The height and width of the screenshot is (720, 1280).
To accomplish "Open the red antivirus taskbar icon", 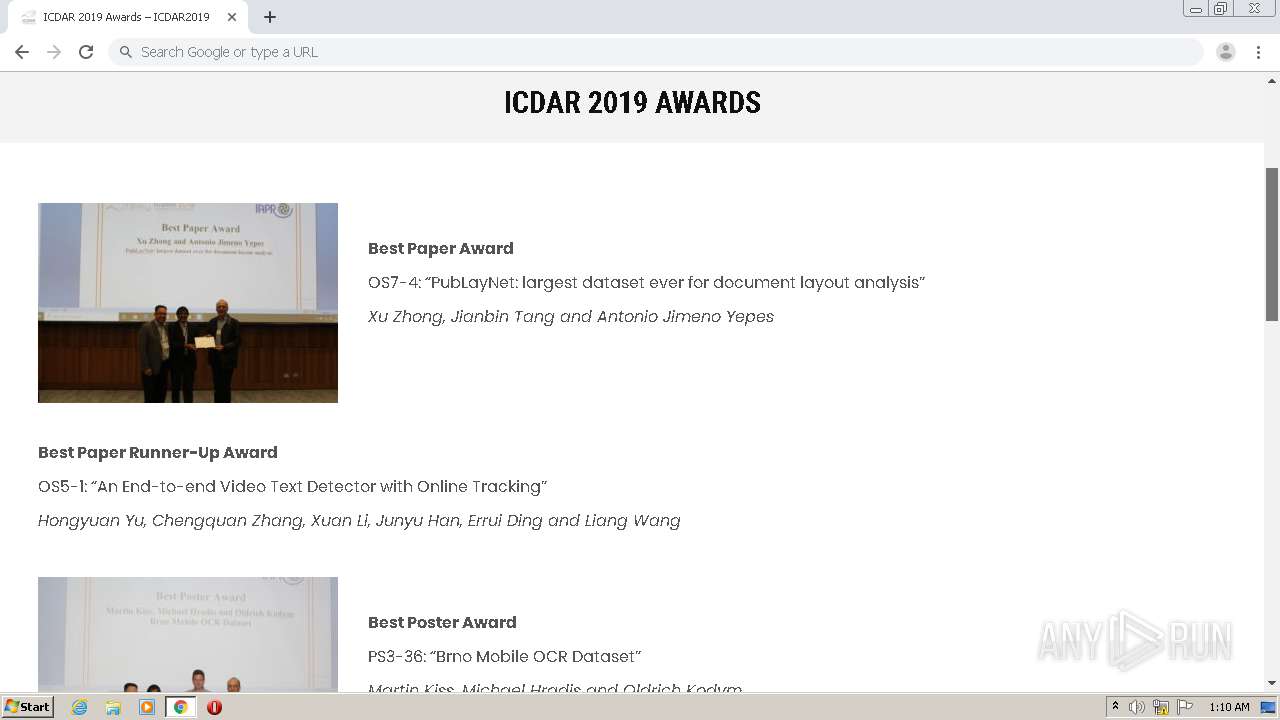I will [214, 707].
